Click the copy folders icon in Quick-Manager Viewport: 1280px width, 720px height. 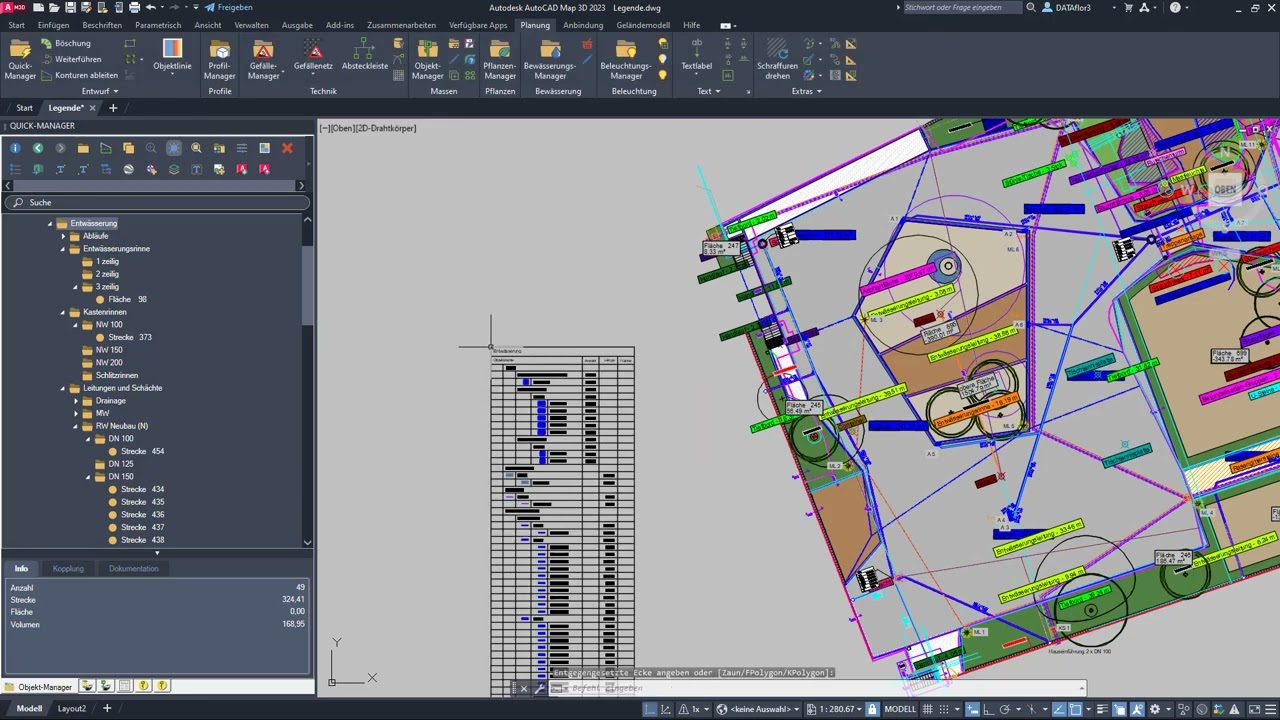(128, 148)
